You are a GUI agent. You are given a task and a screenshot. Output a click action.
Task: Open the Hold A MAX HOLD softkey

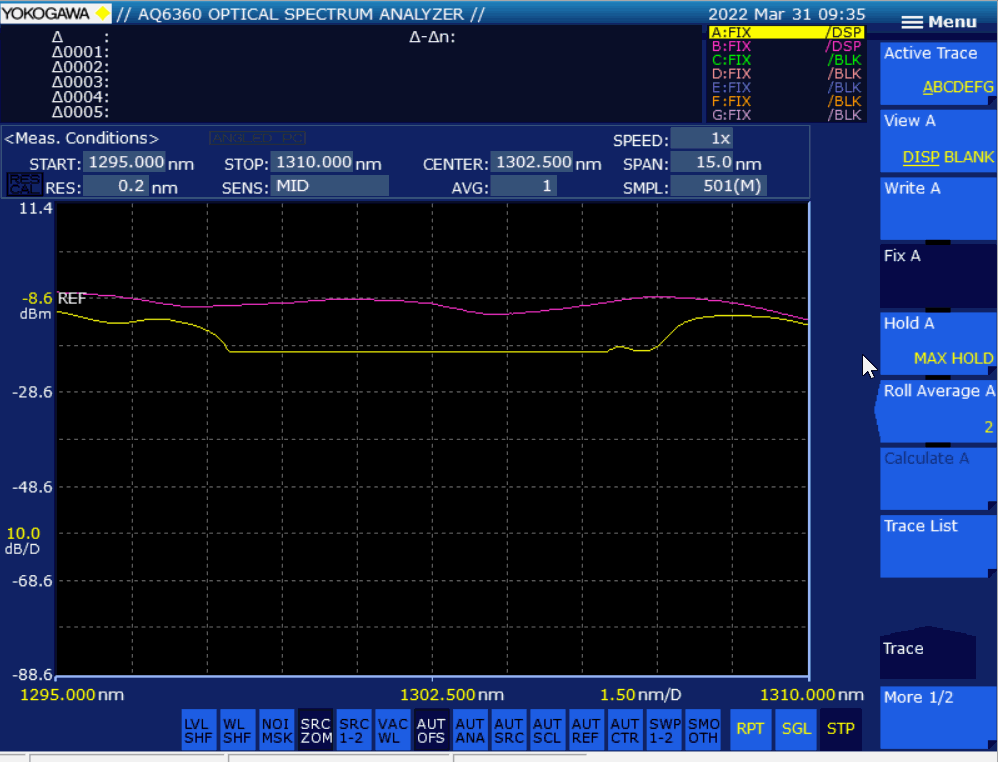click(x=938, y=343)
